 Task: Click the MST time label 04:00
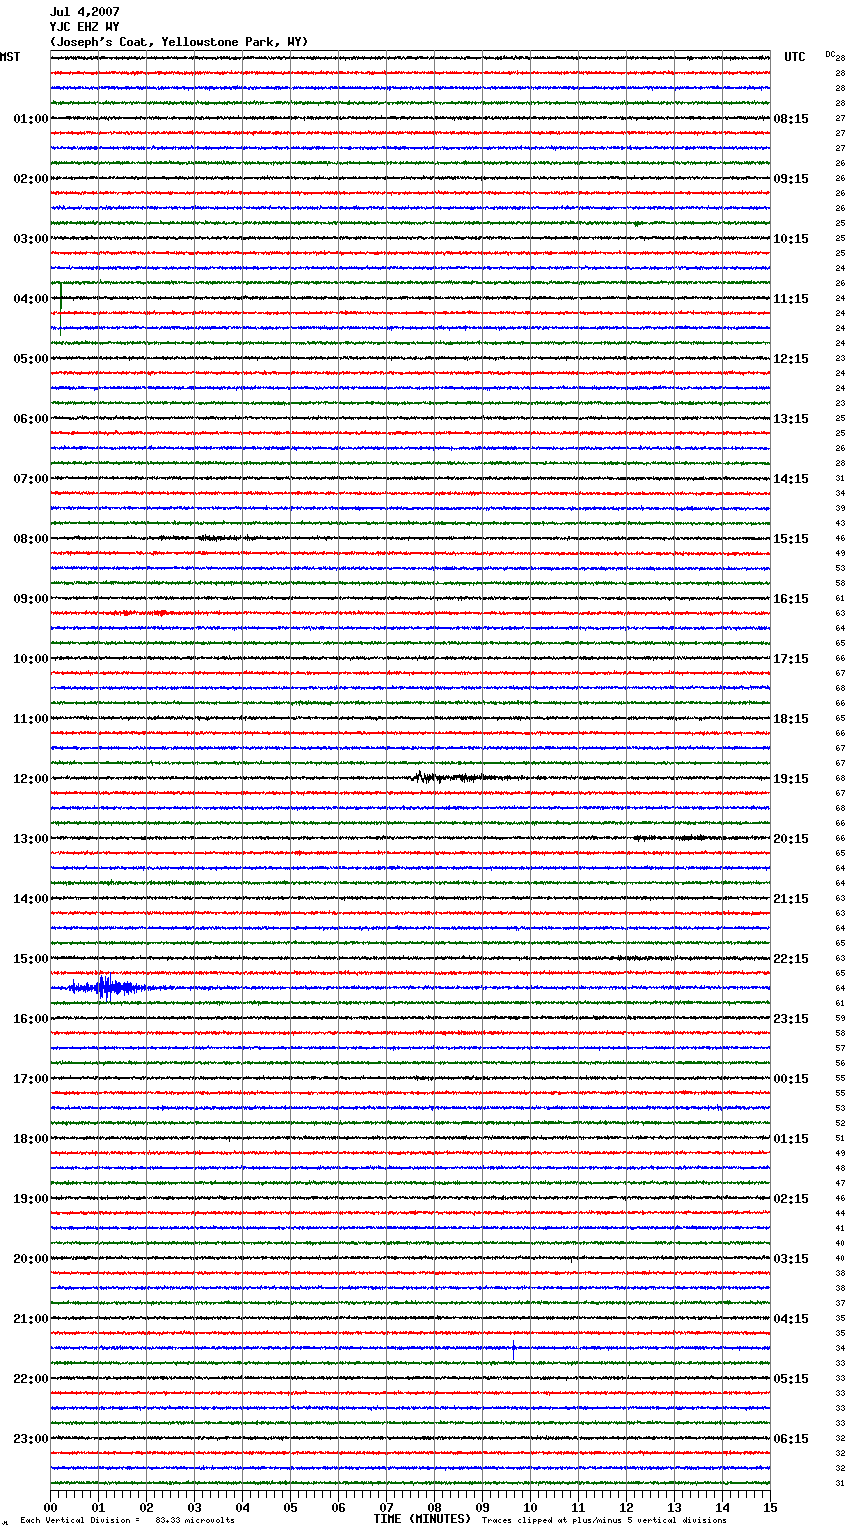31,299
